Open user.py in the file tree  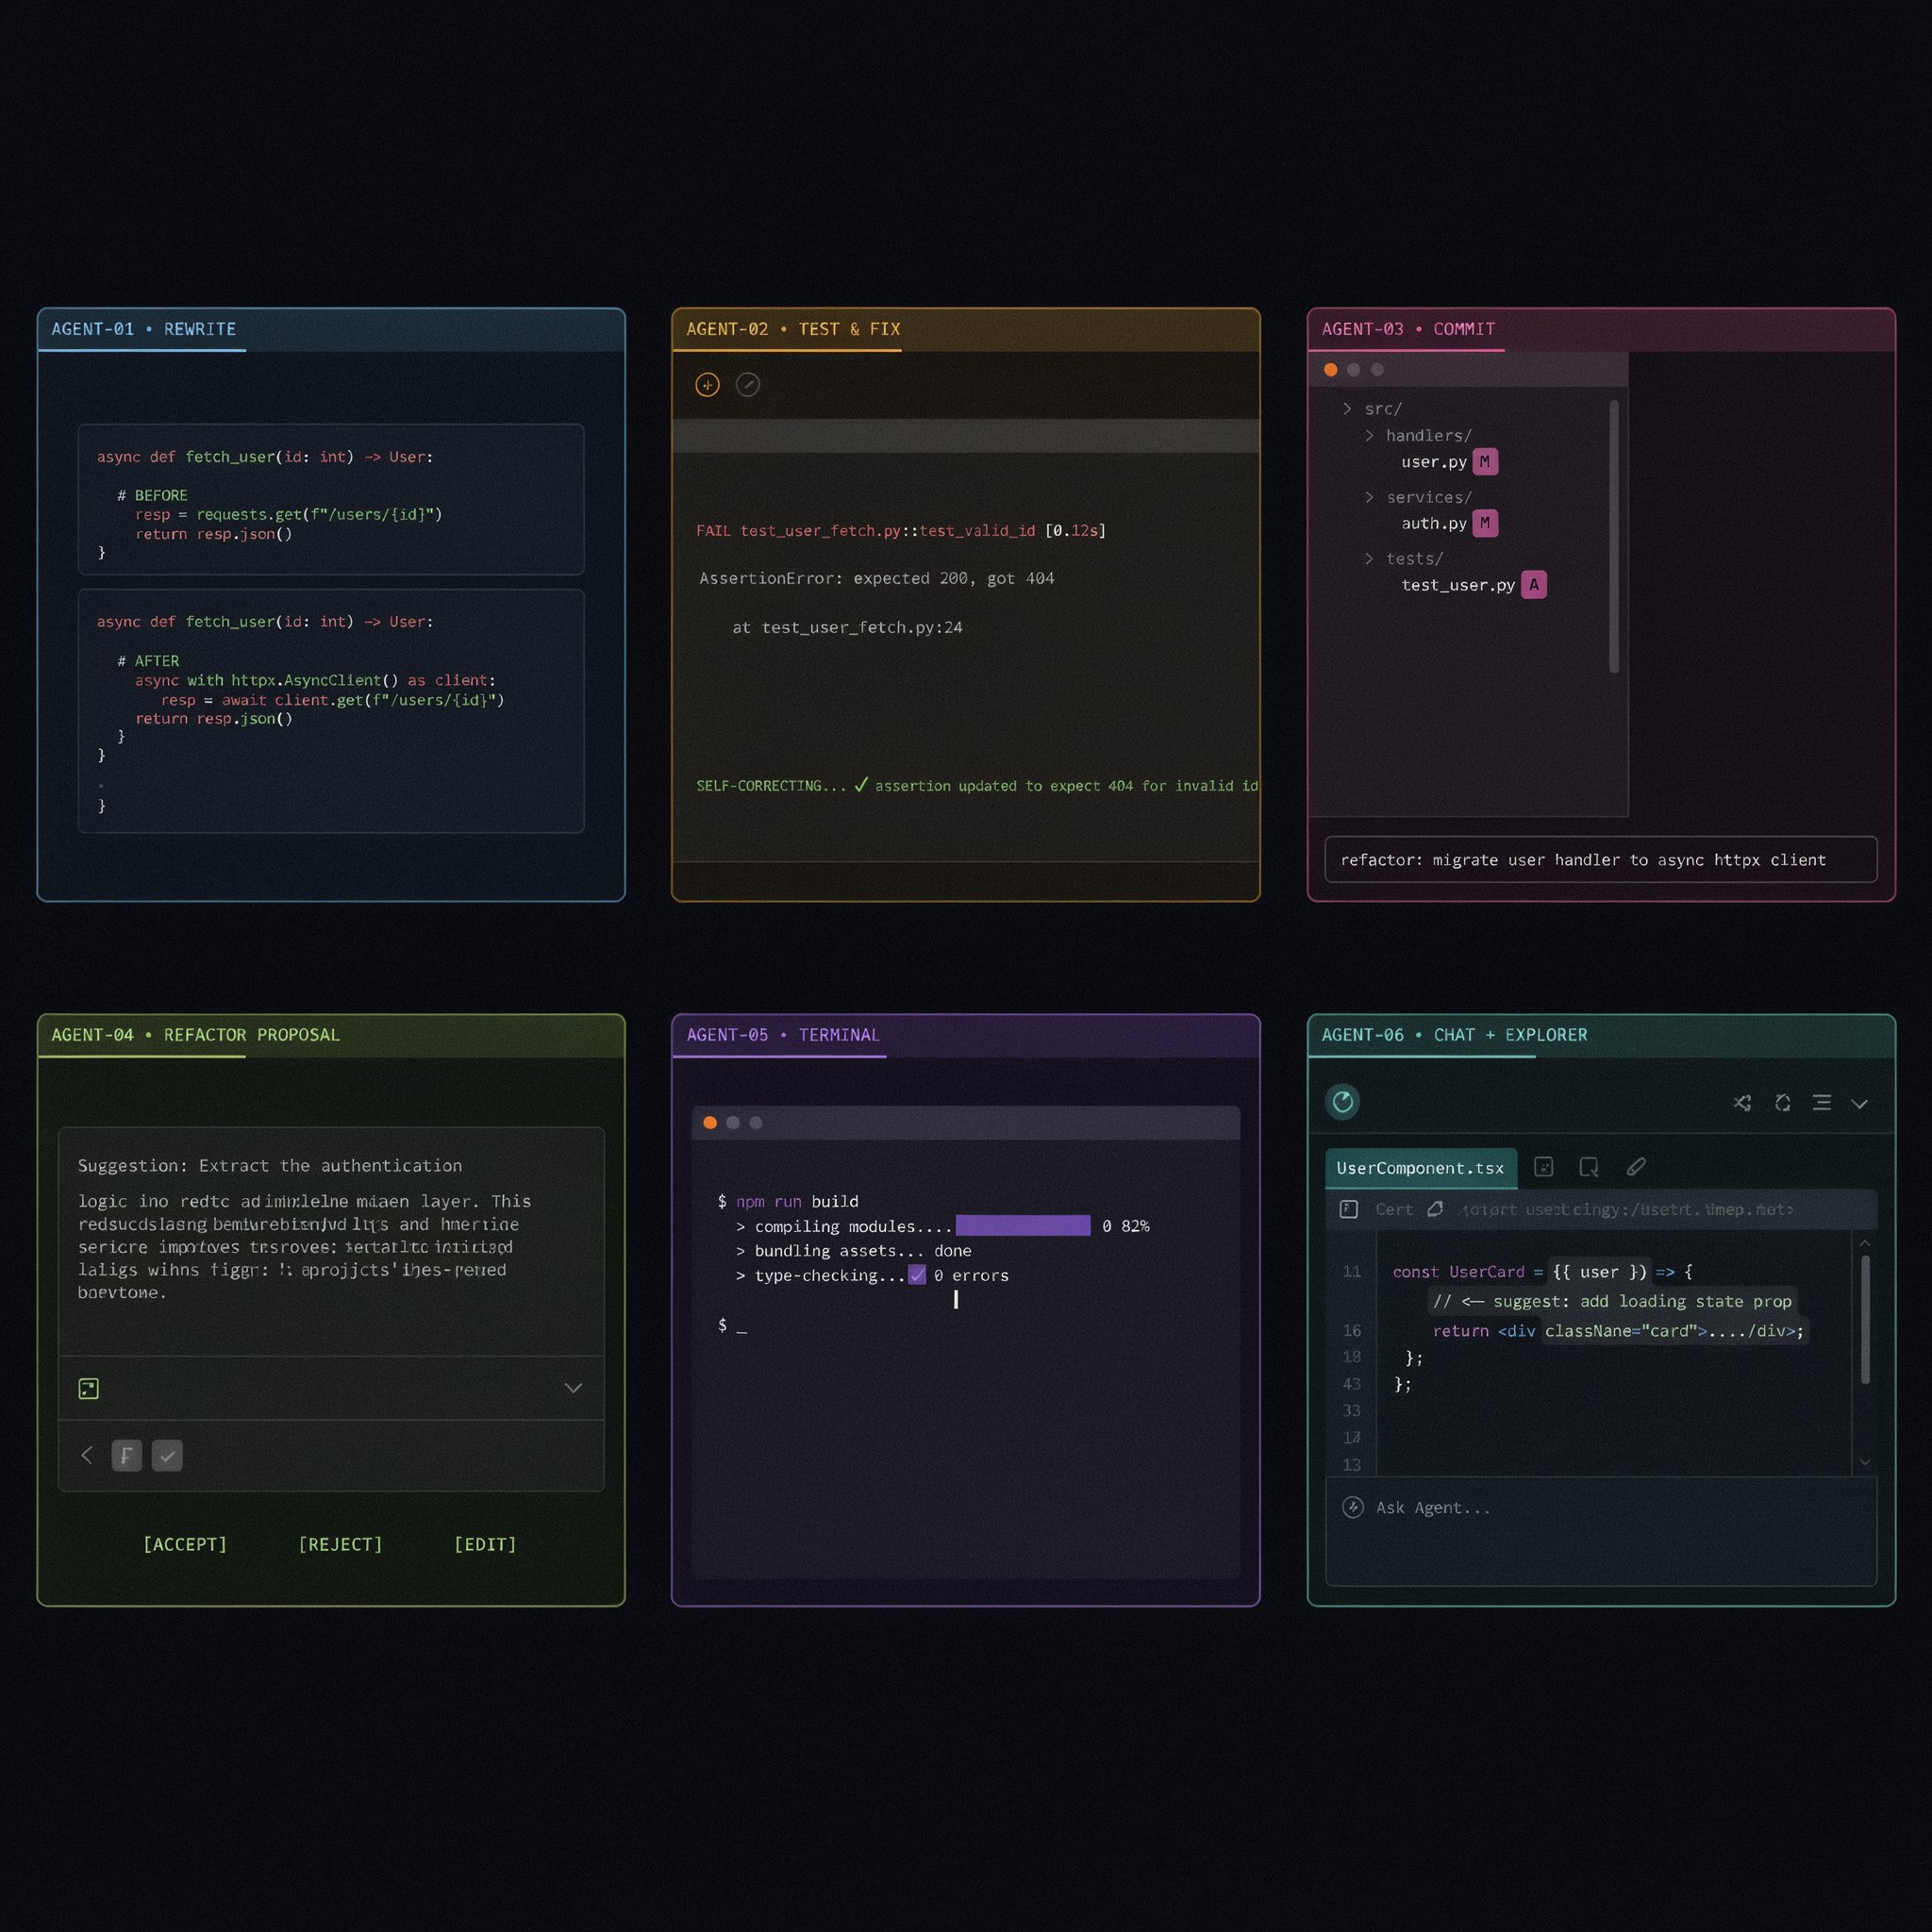point(1433,462)
